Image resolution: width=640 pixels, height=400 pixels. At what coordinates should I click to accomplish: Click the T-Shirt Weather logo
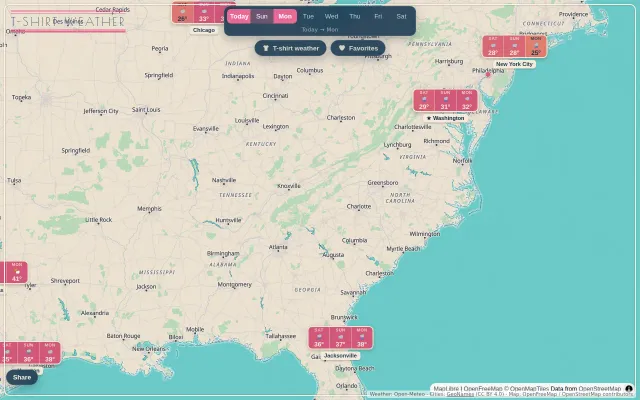click(68, 21)
